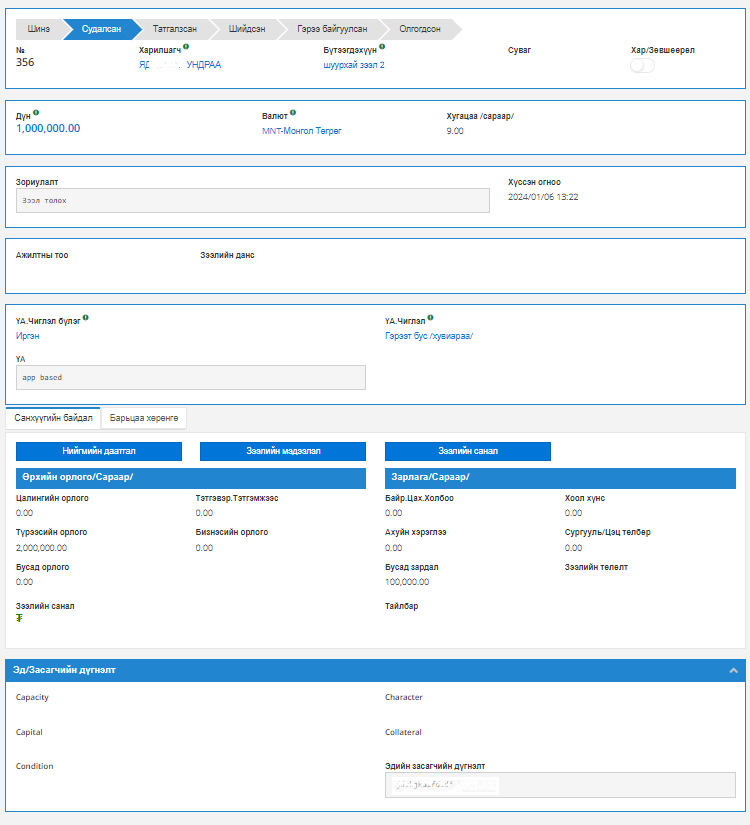The height and width of the screenshot is (825, 750).
Task: Click the green tugrik icon under Зээлийн санал
Action: pos(19,618)
